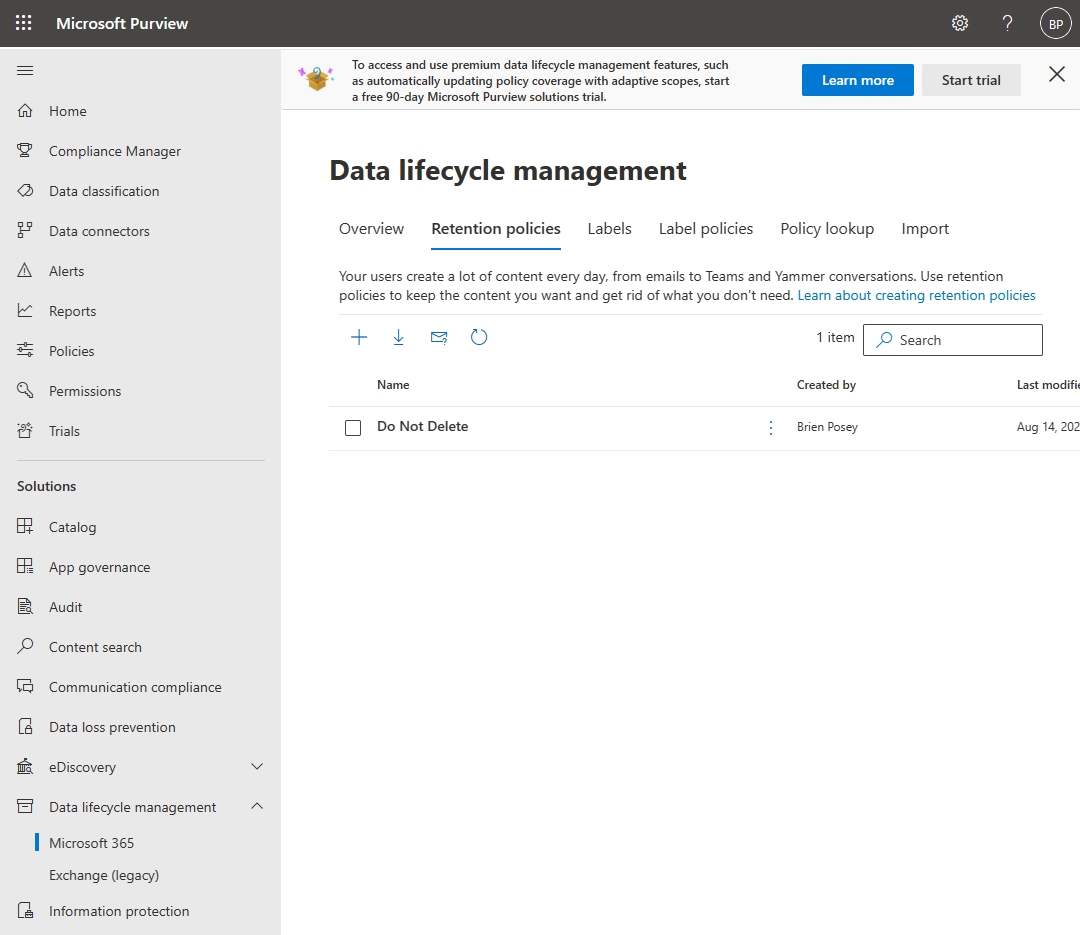Image resolution: width=1080 pixels, height=935 pixels.
Task: Open the link about creating retention policies
Action: pyautogui.click(x=916, y=295)
